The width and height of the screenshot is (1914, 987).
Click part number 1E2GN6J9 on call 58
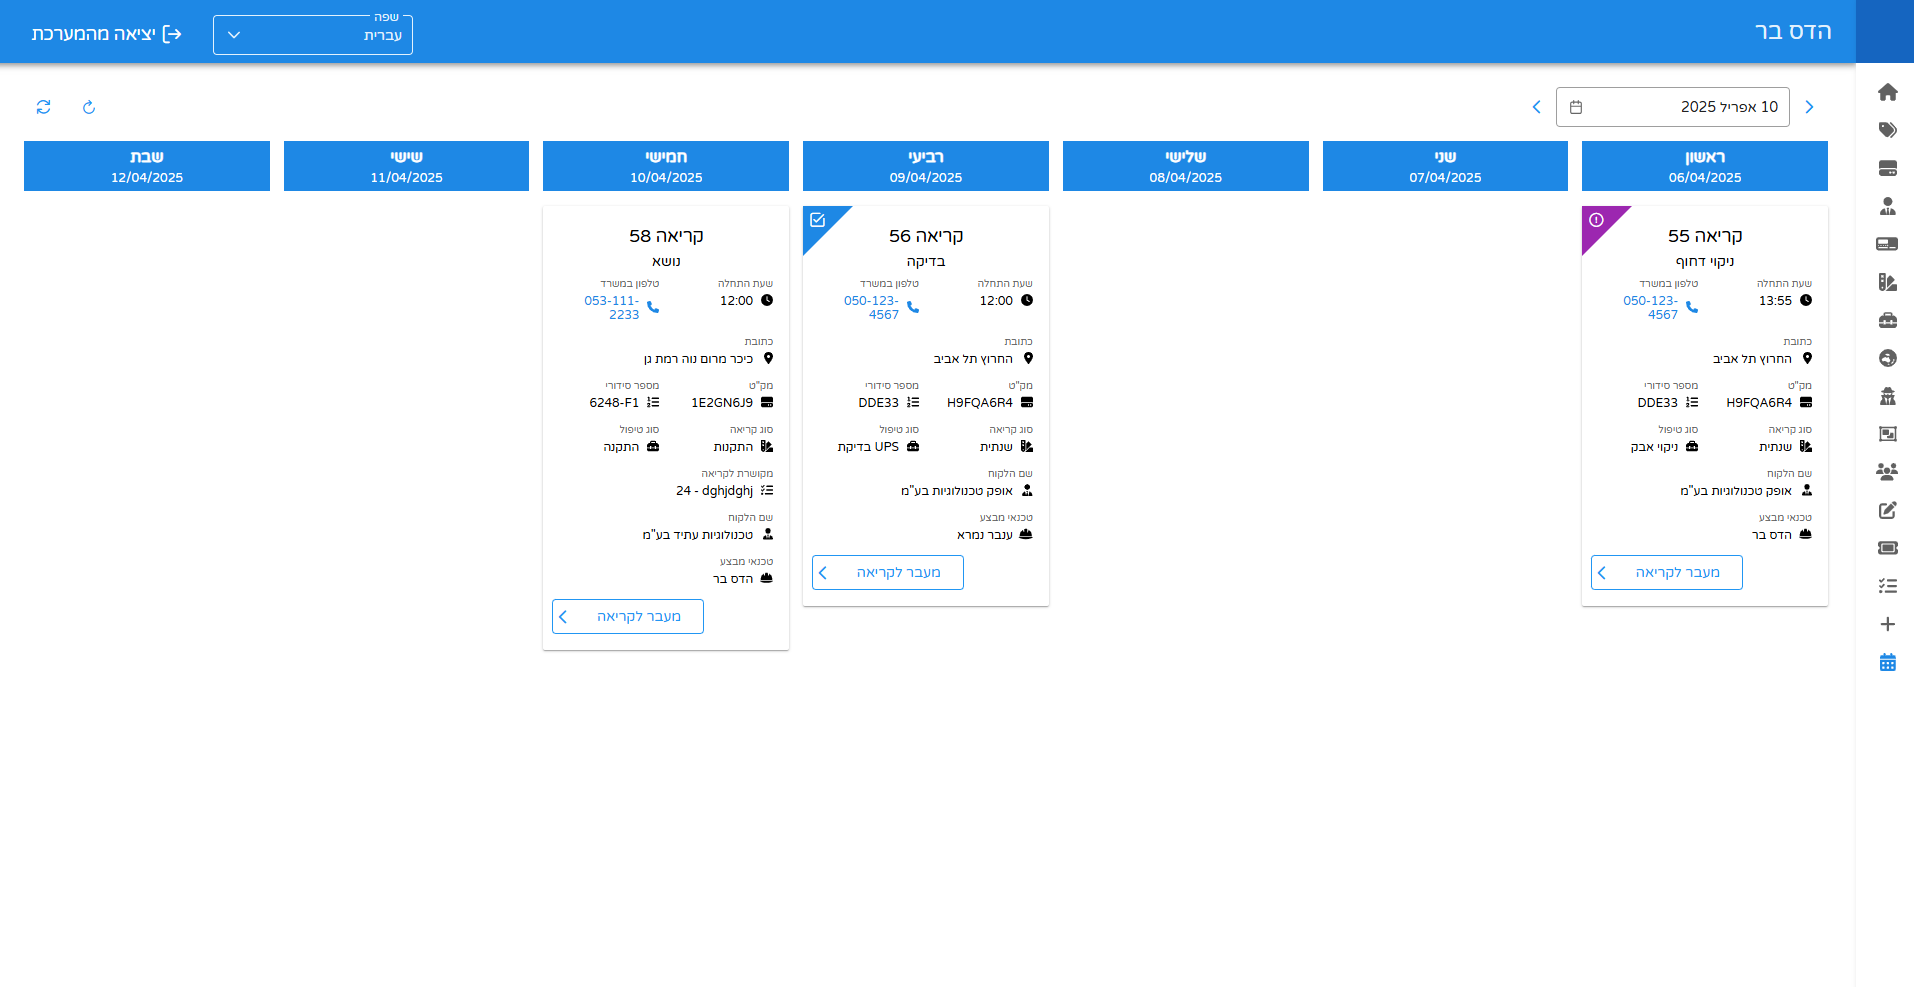pyautogui.click(x=722, y=403)
